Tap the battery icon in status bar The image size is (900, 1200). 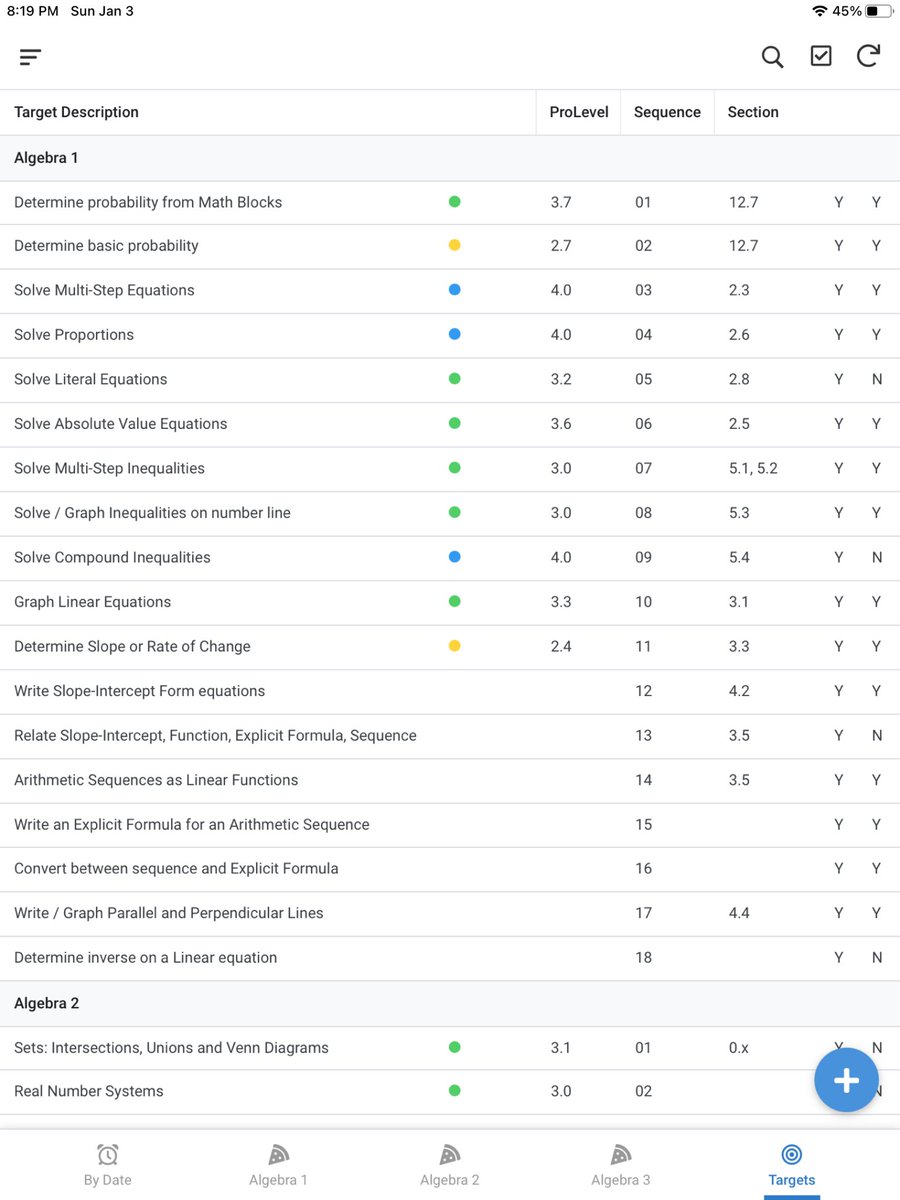pyautogui.click(x=879, y=11)
